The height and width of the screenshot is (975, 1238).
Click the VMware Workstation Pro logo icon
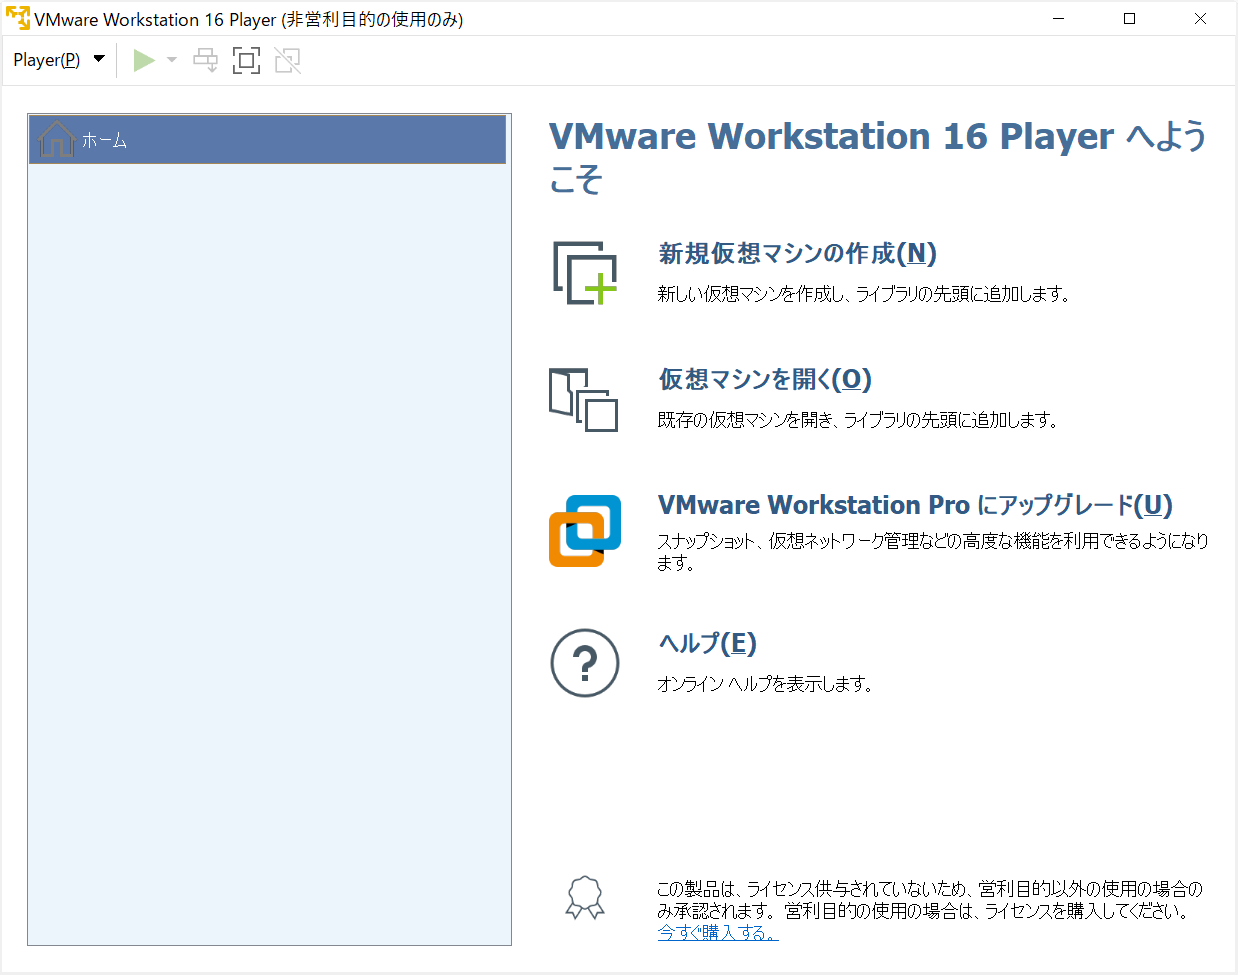tap(585, 531)
